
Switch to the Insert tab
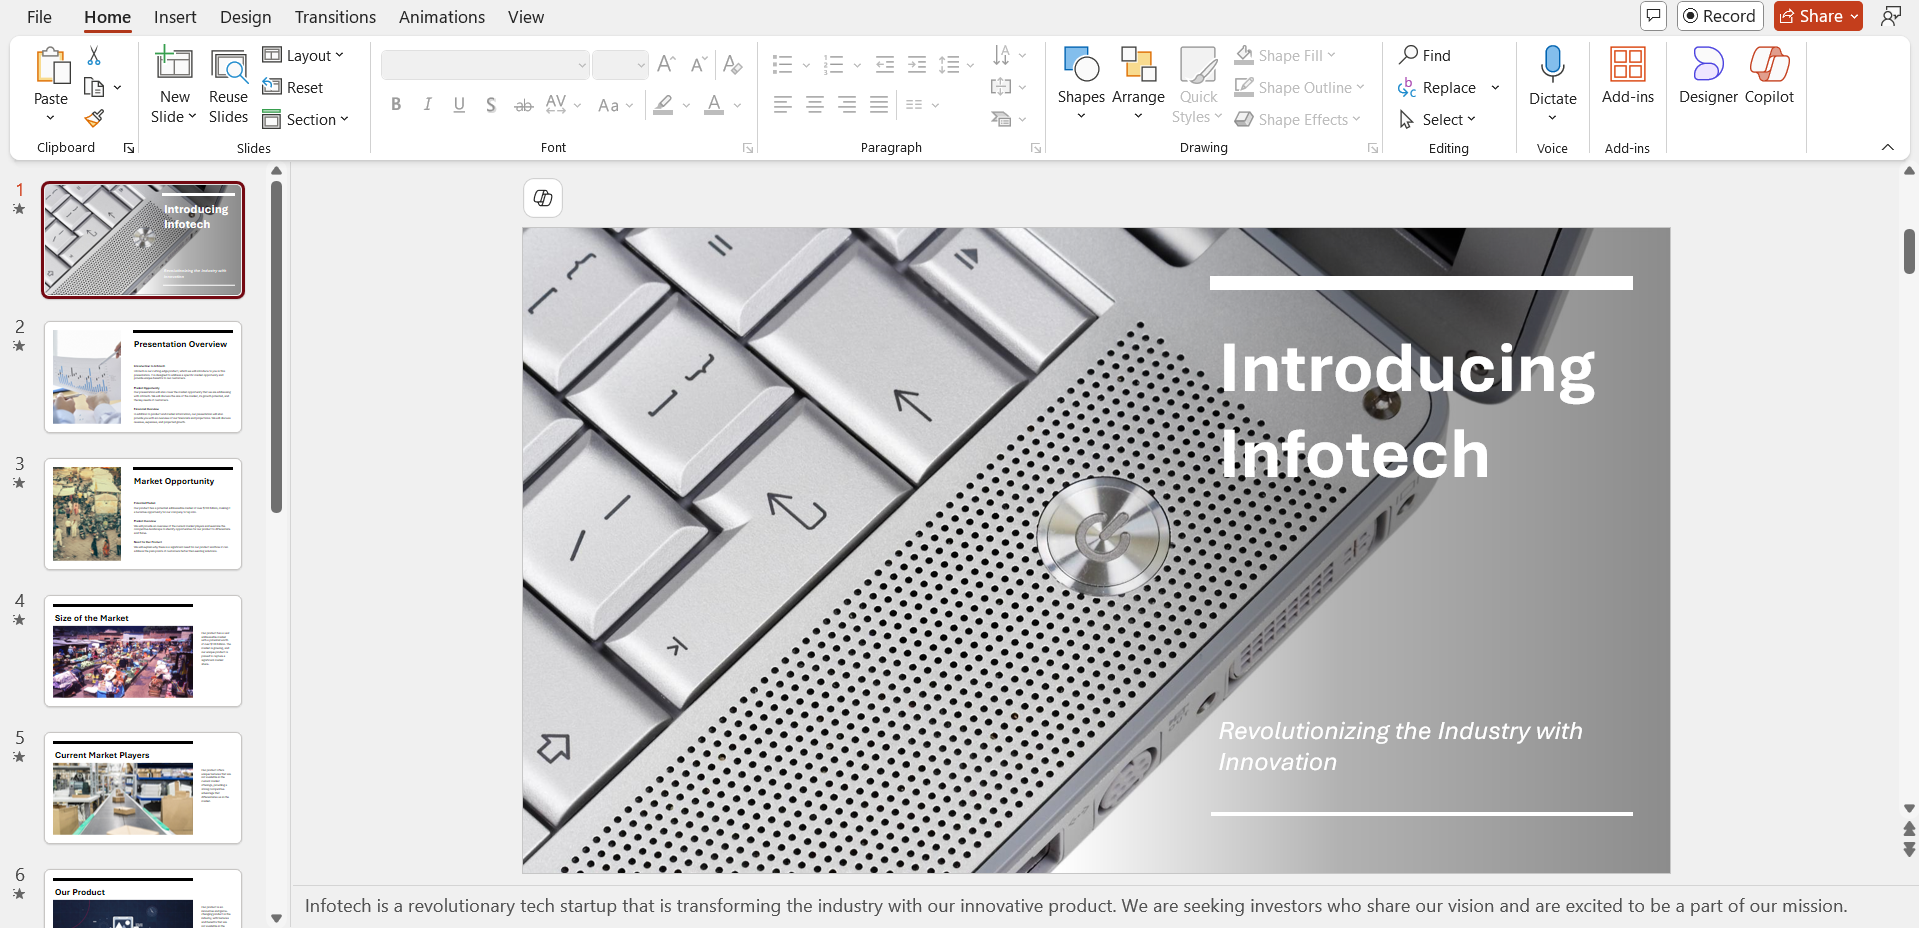click(x=175, y=17)
